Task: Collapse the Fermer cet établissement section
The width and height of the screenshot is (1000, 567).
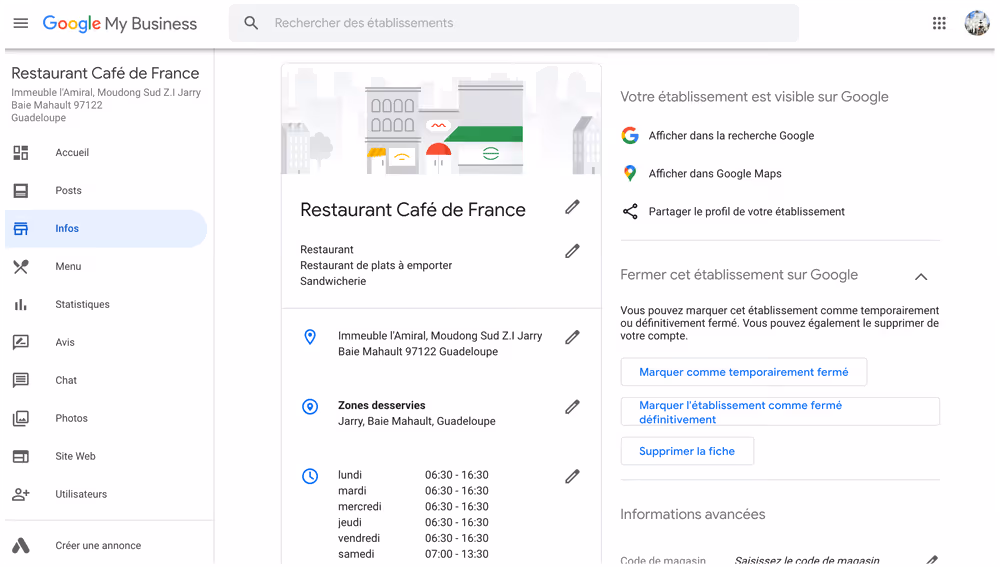Action: click(921, 276)
